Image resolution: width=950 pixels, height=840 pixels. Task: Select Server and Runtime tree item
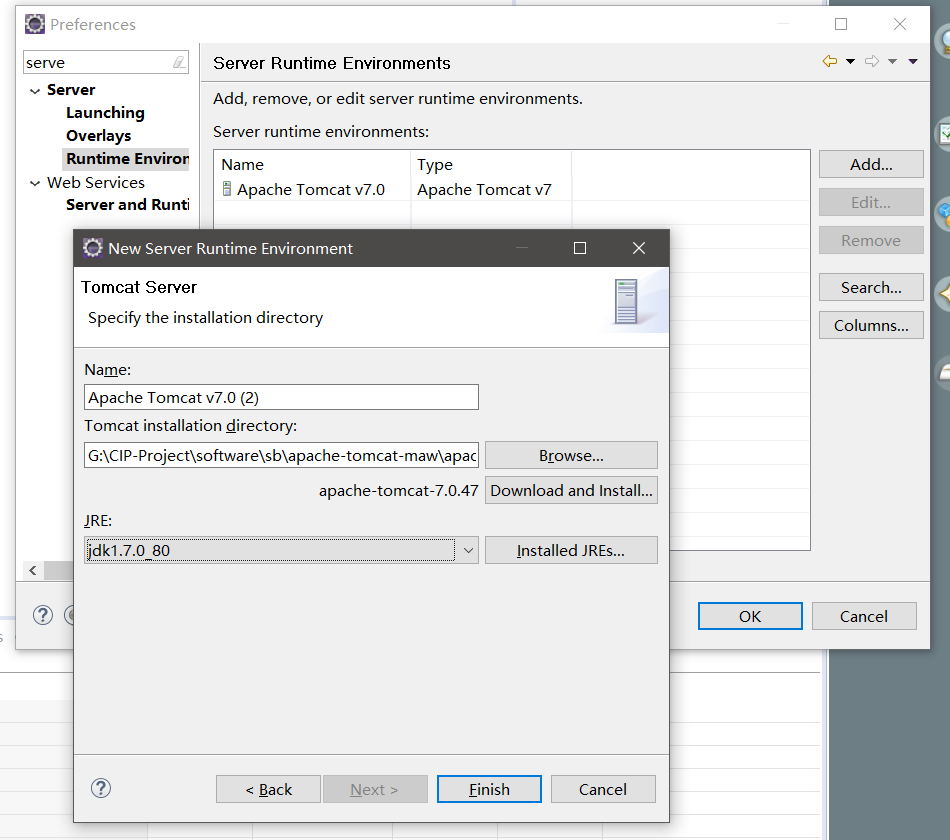coord(127,205)
